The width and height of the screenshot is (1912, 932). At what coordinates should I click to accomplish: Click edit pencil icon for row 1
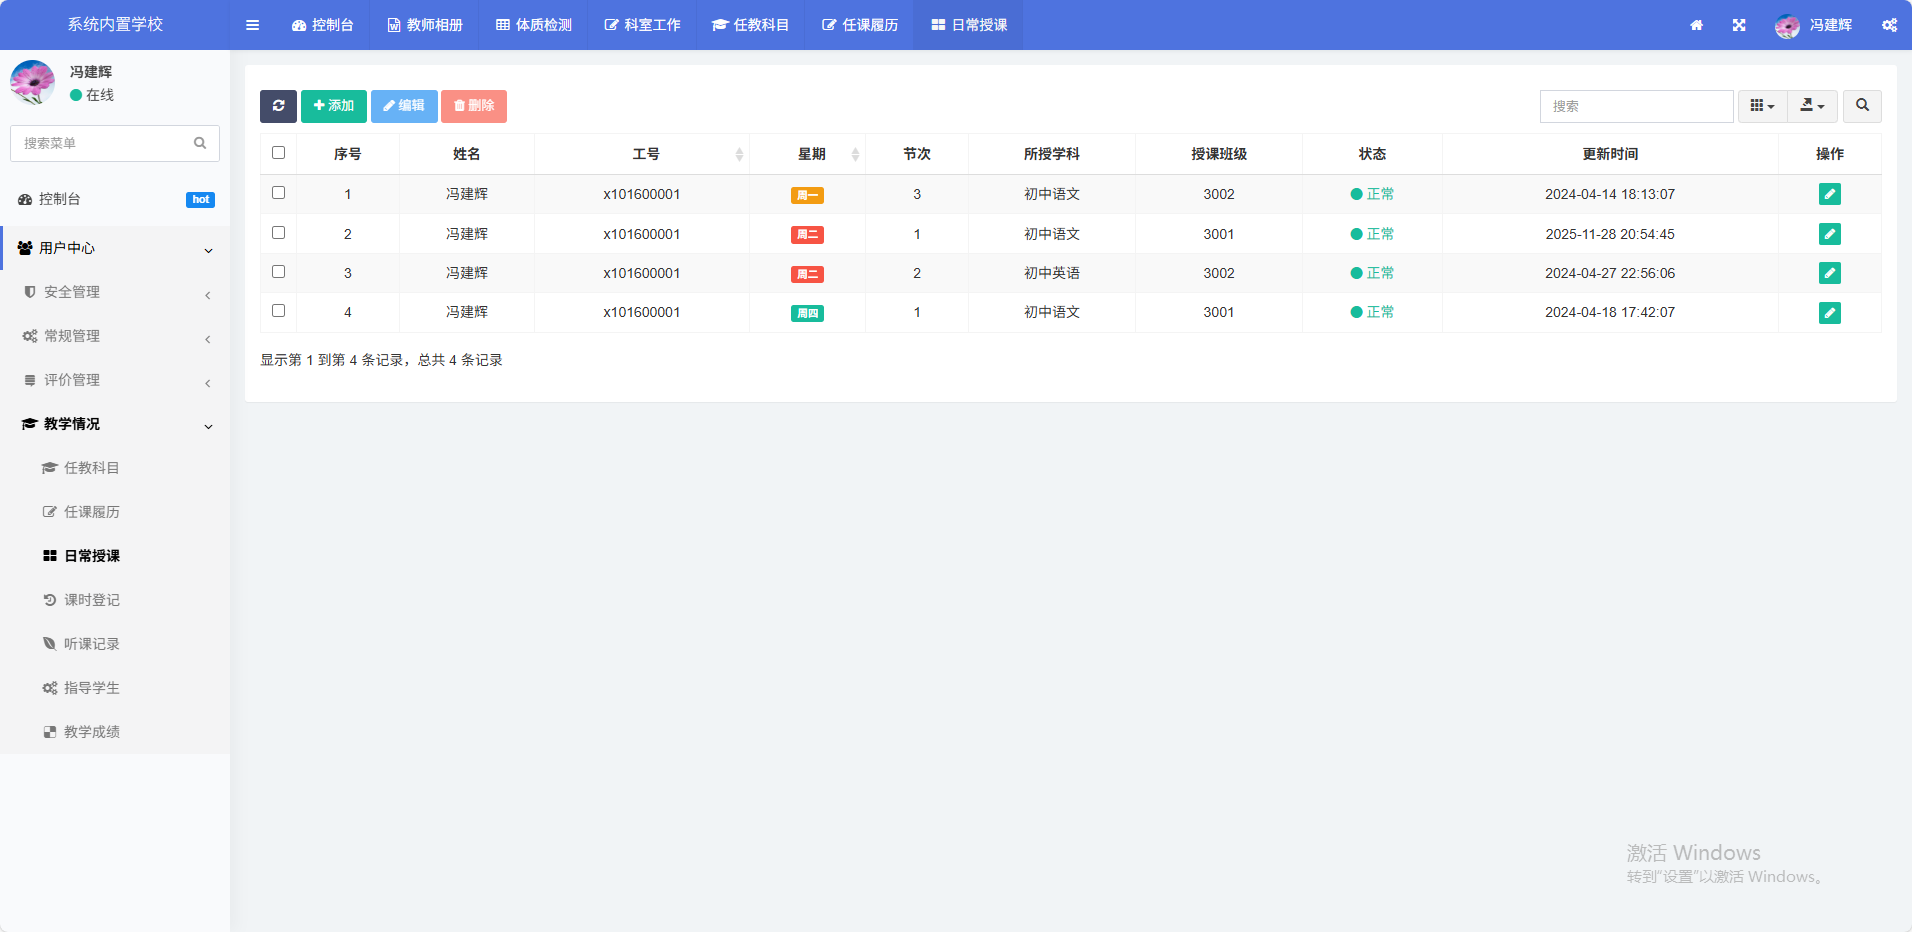(1829, 194)
